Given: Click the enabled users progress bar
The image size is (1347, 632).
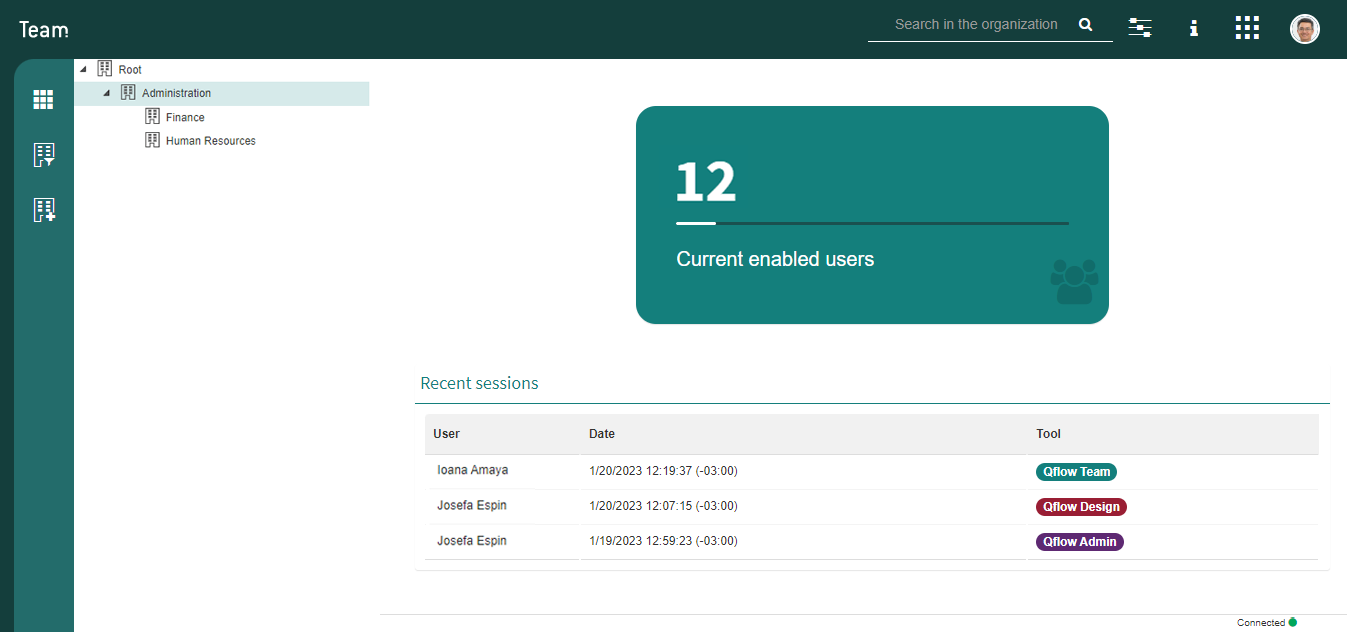Looking at the screenshot, I should 872,223.
